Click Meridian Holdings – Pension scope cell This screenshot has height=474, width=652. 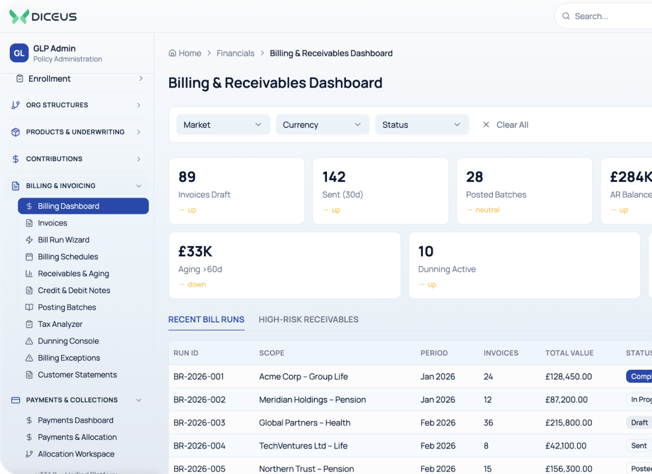tap(312, 400)
